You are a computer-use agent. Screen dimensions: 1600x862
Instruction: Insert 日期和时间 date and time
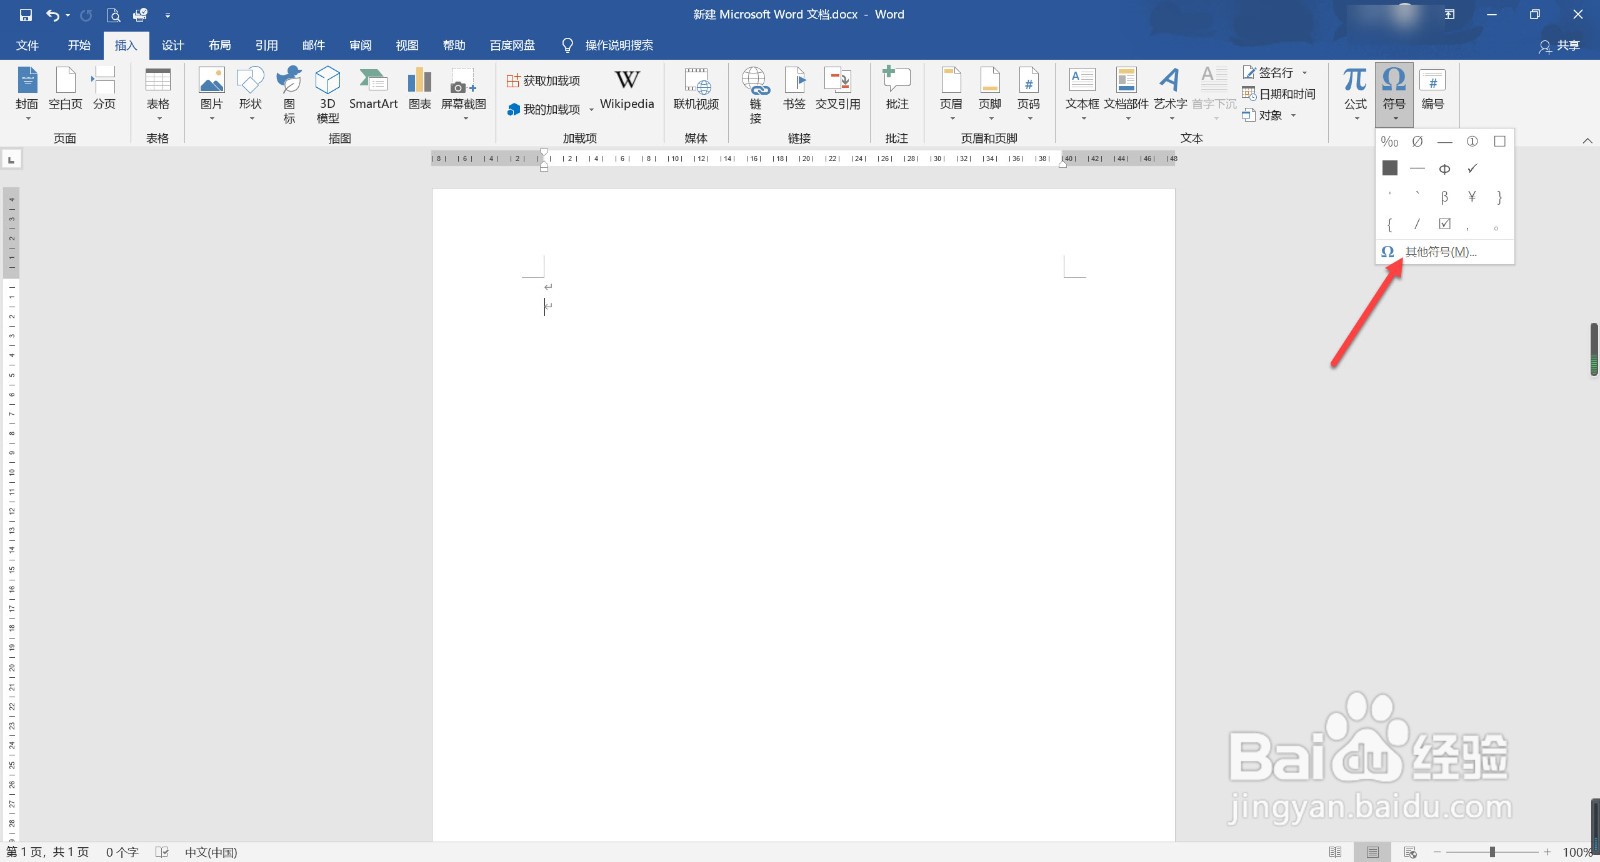1279,94
